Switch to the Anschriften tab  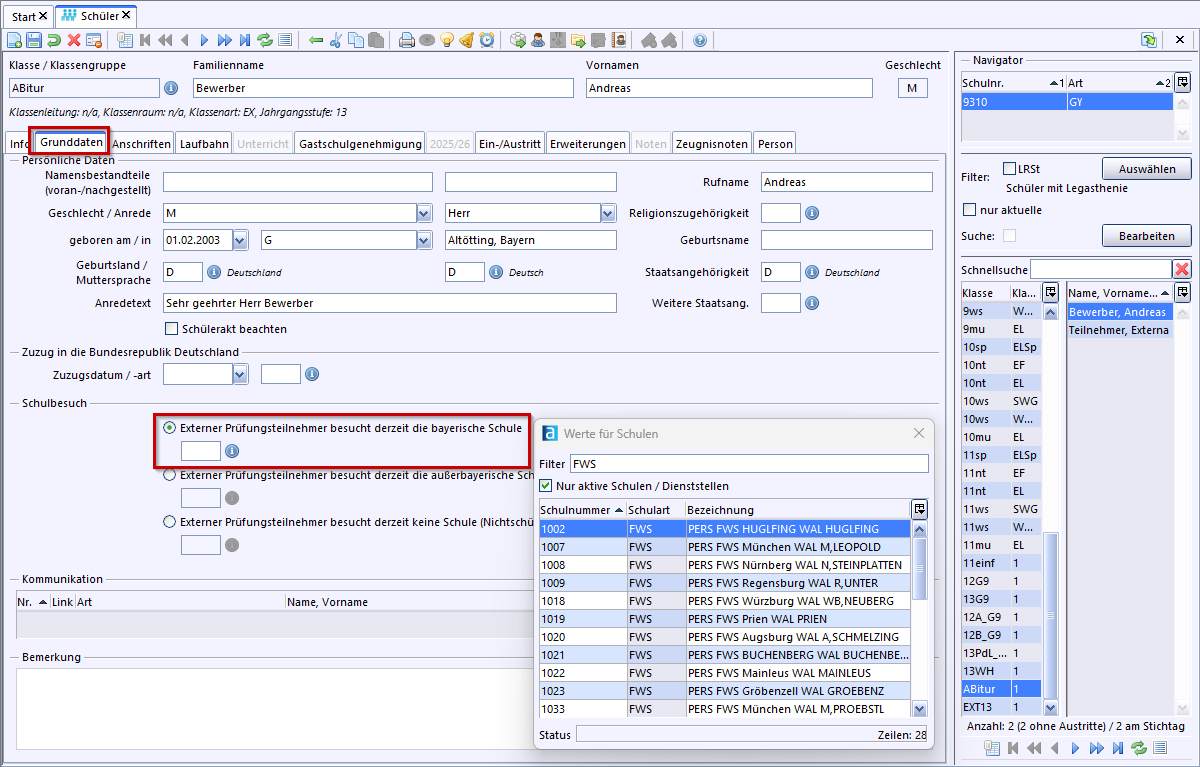pyautogui.click(x=141, y=144)
